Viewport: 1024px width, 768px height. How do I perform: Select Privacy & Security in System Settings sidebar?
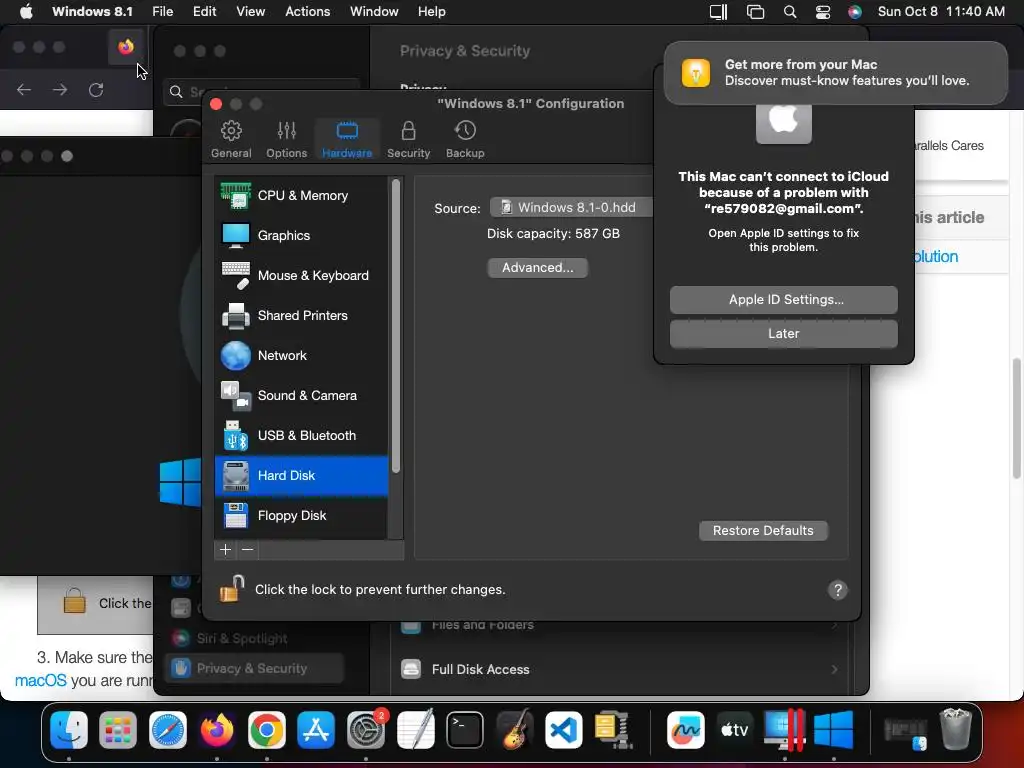[254, 668]
